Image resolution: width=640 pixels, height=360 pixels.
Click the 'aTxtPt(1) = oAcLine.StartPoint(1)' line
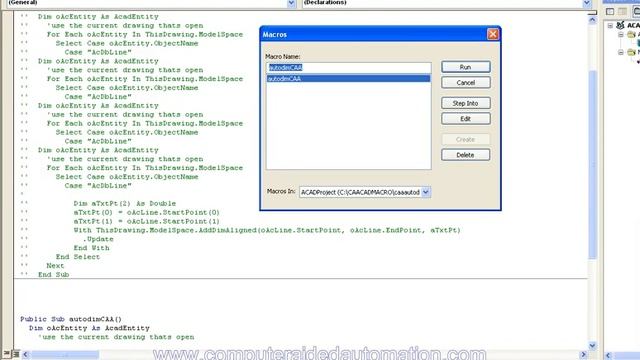(x=147, y=222)
